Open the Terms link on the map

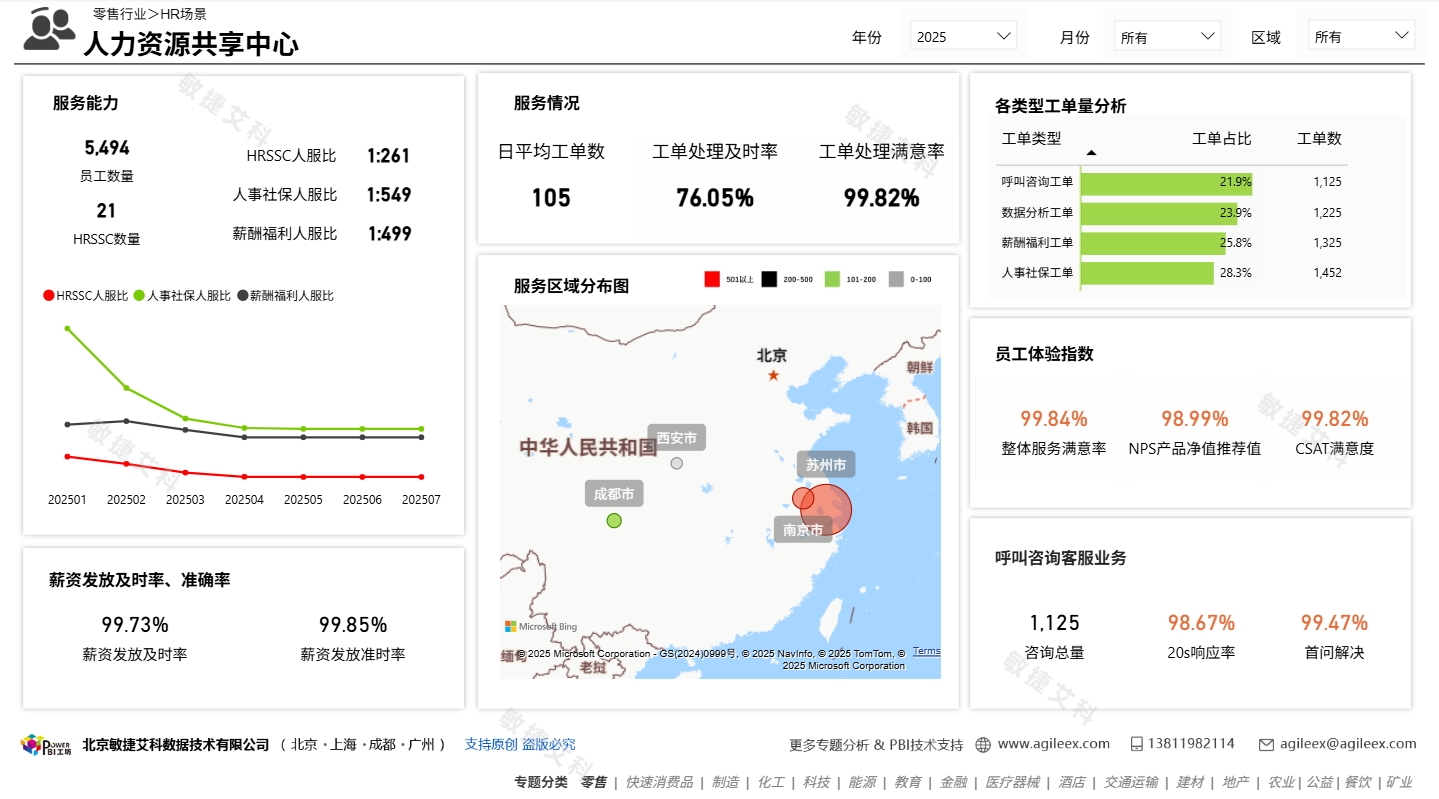click(927, 650)
